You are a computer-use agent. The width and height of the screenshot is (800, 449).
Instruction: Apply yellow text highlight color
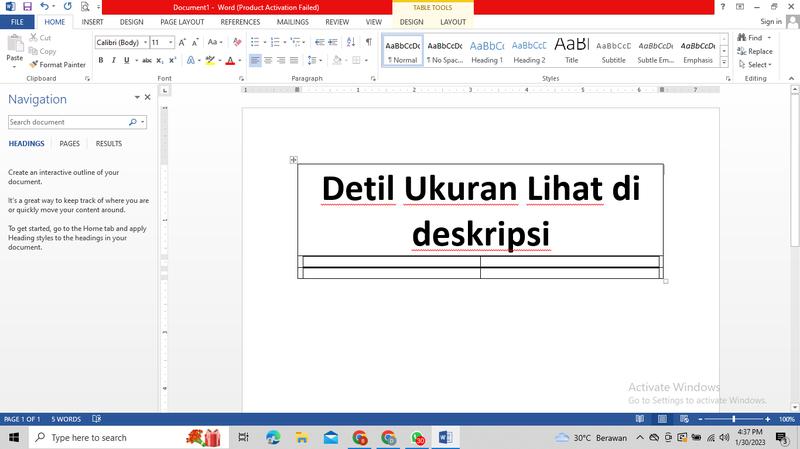pyautogui.click(x=210, y=60)
